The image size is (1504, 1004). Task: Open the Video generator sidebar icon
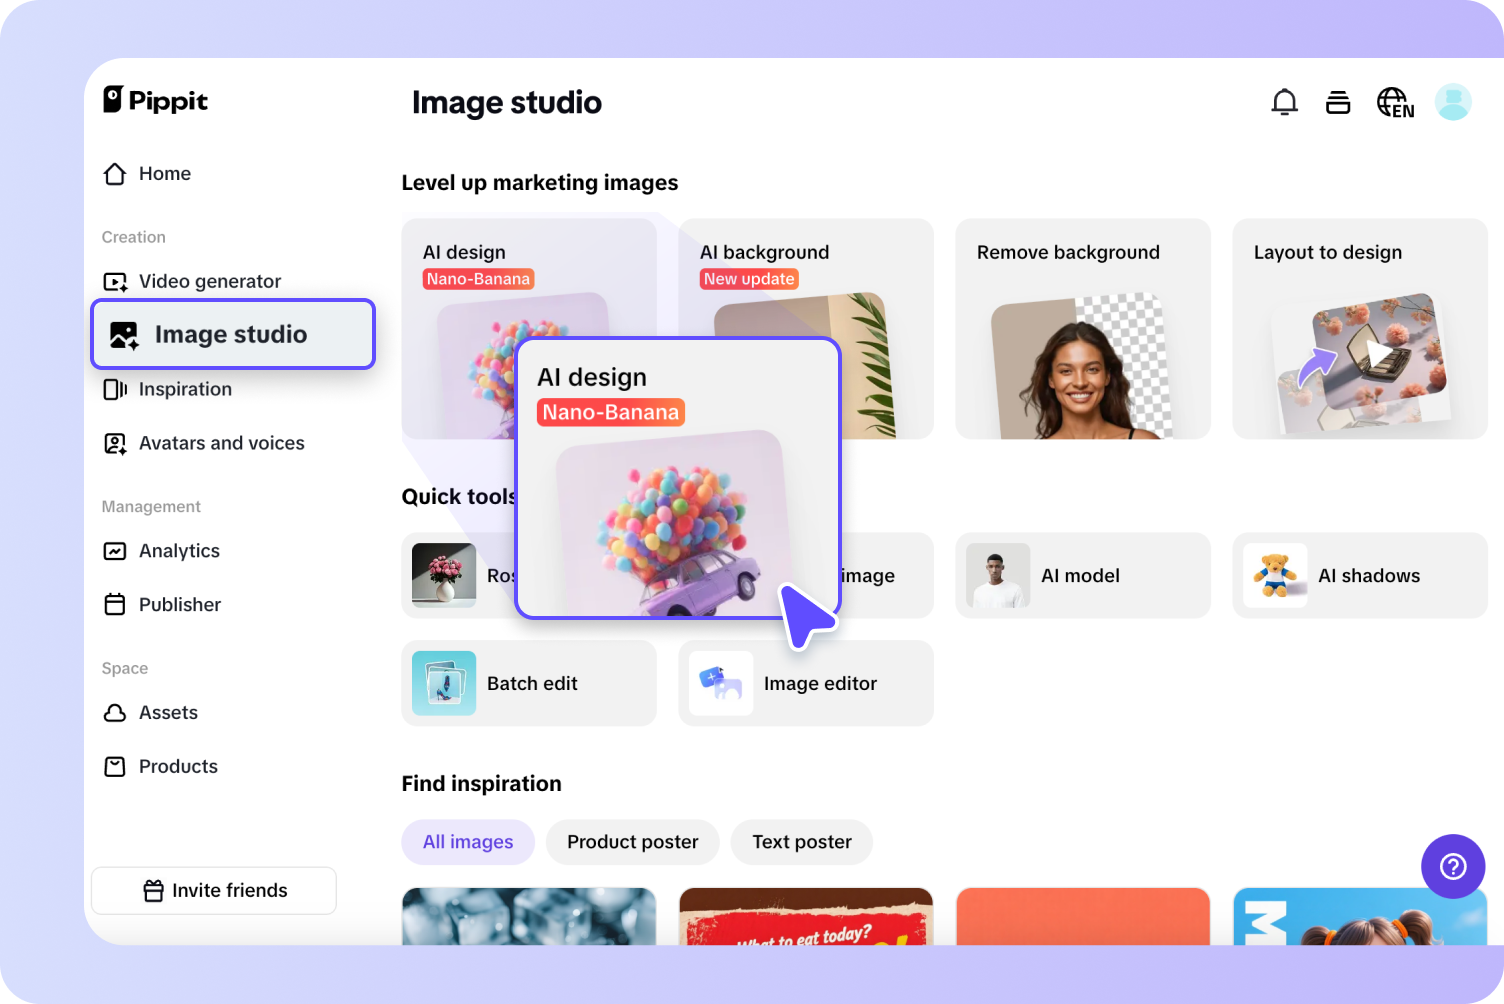pyautogui.click(x=115, y=281)
